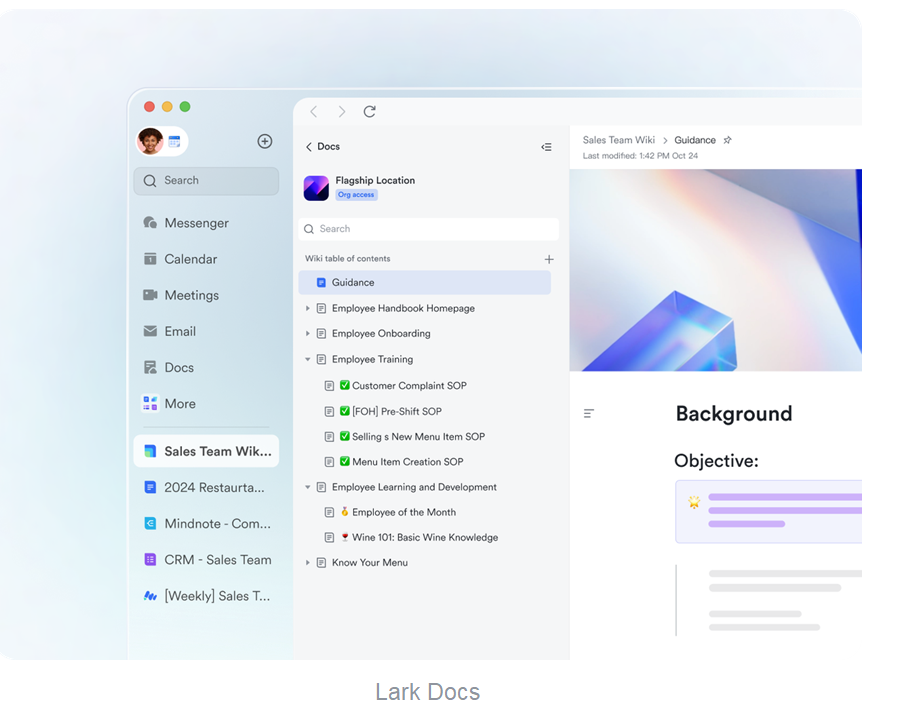Open the user profile avatar
The height and width of the screenshot is (724, 922).
[x=151, y=142]
